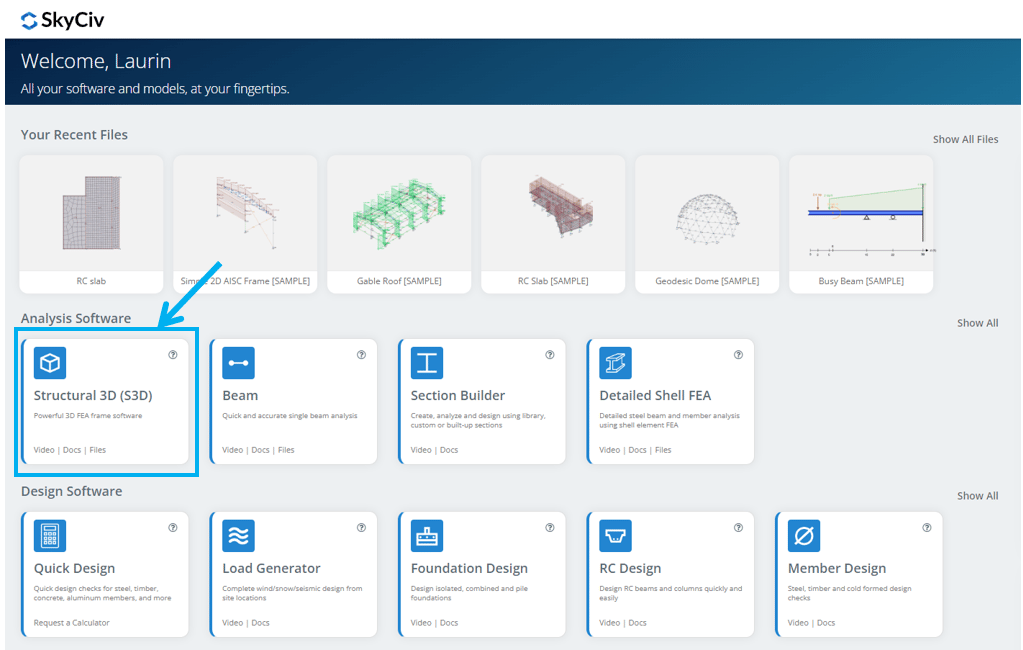Open Member Design Docs link
The height and width of the screenshot is (650, 1023).
pos(826,623)
